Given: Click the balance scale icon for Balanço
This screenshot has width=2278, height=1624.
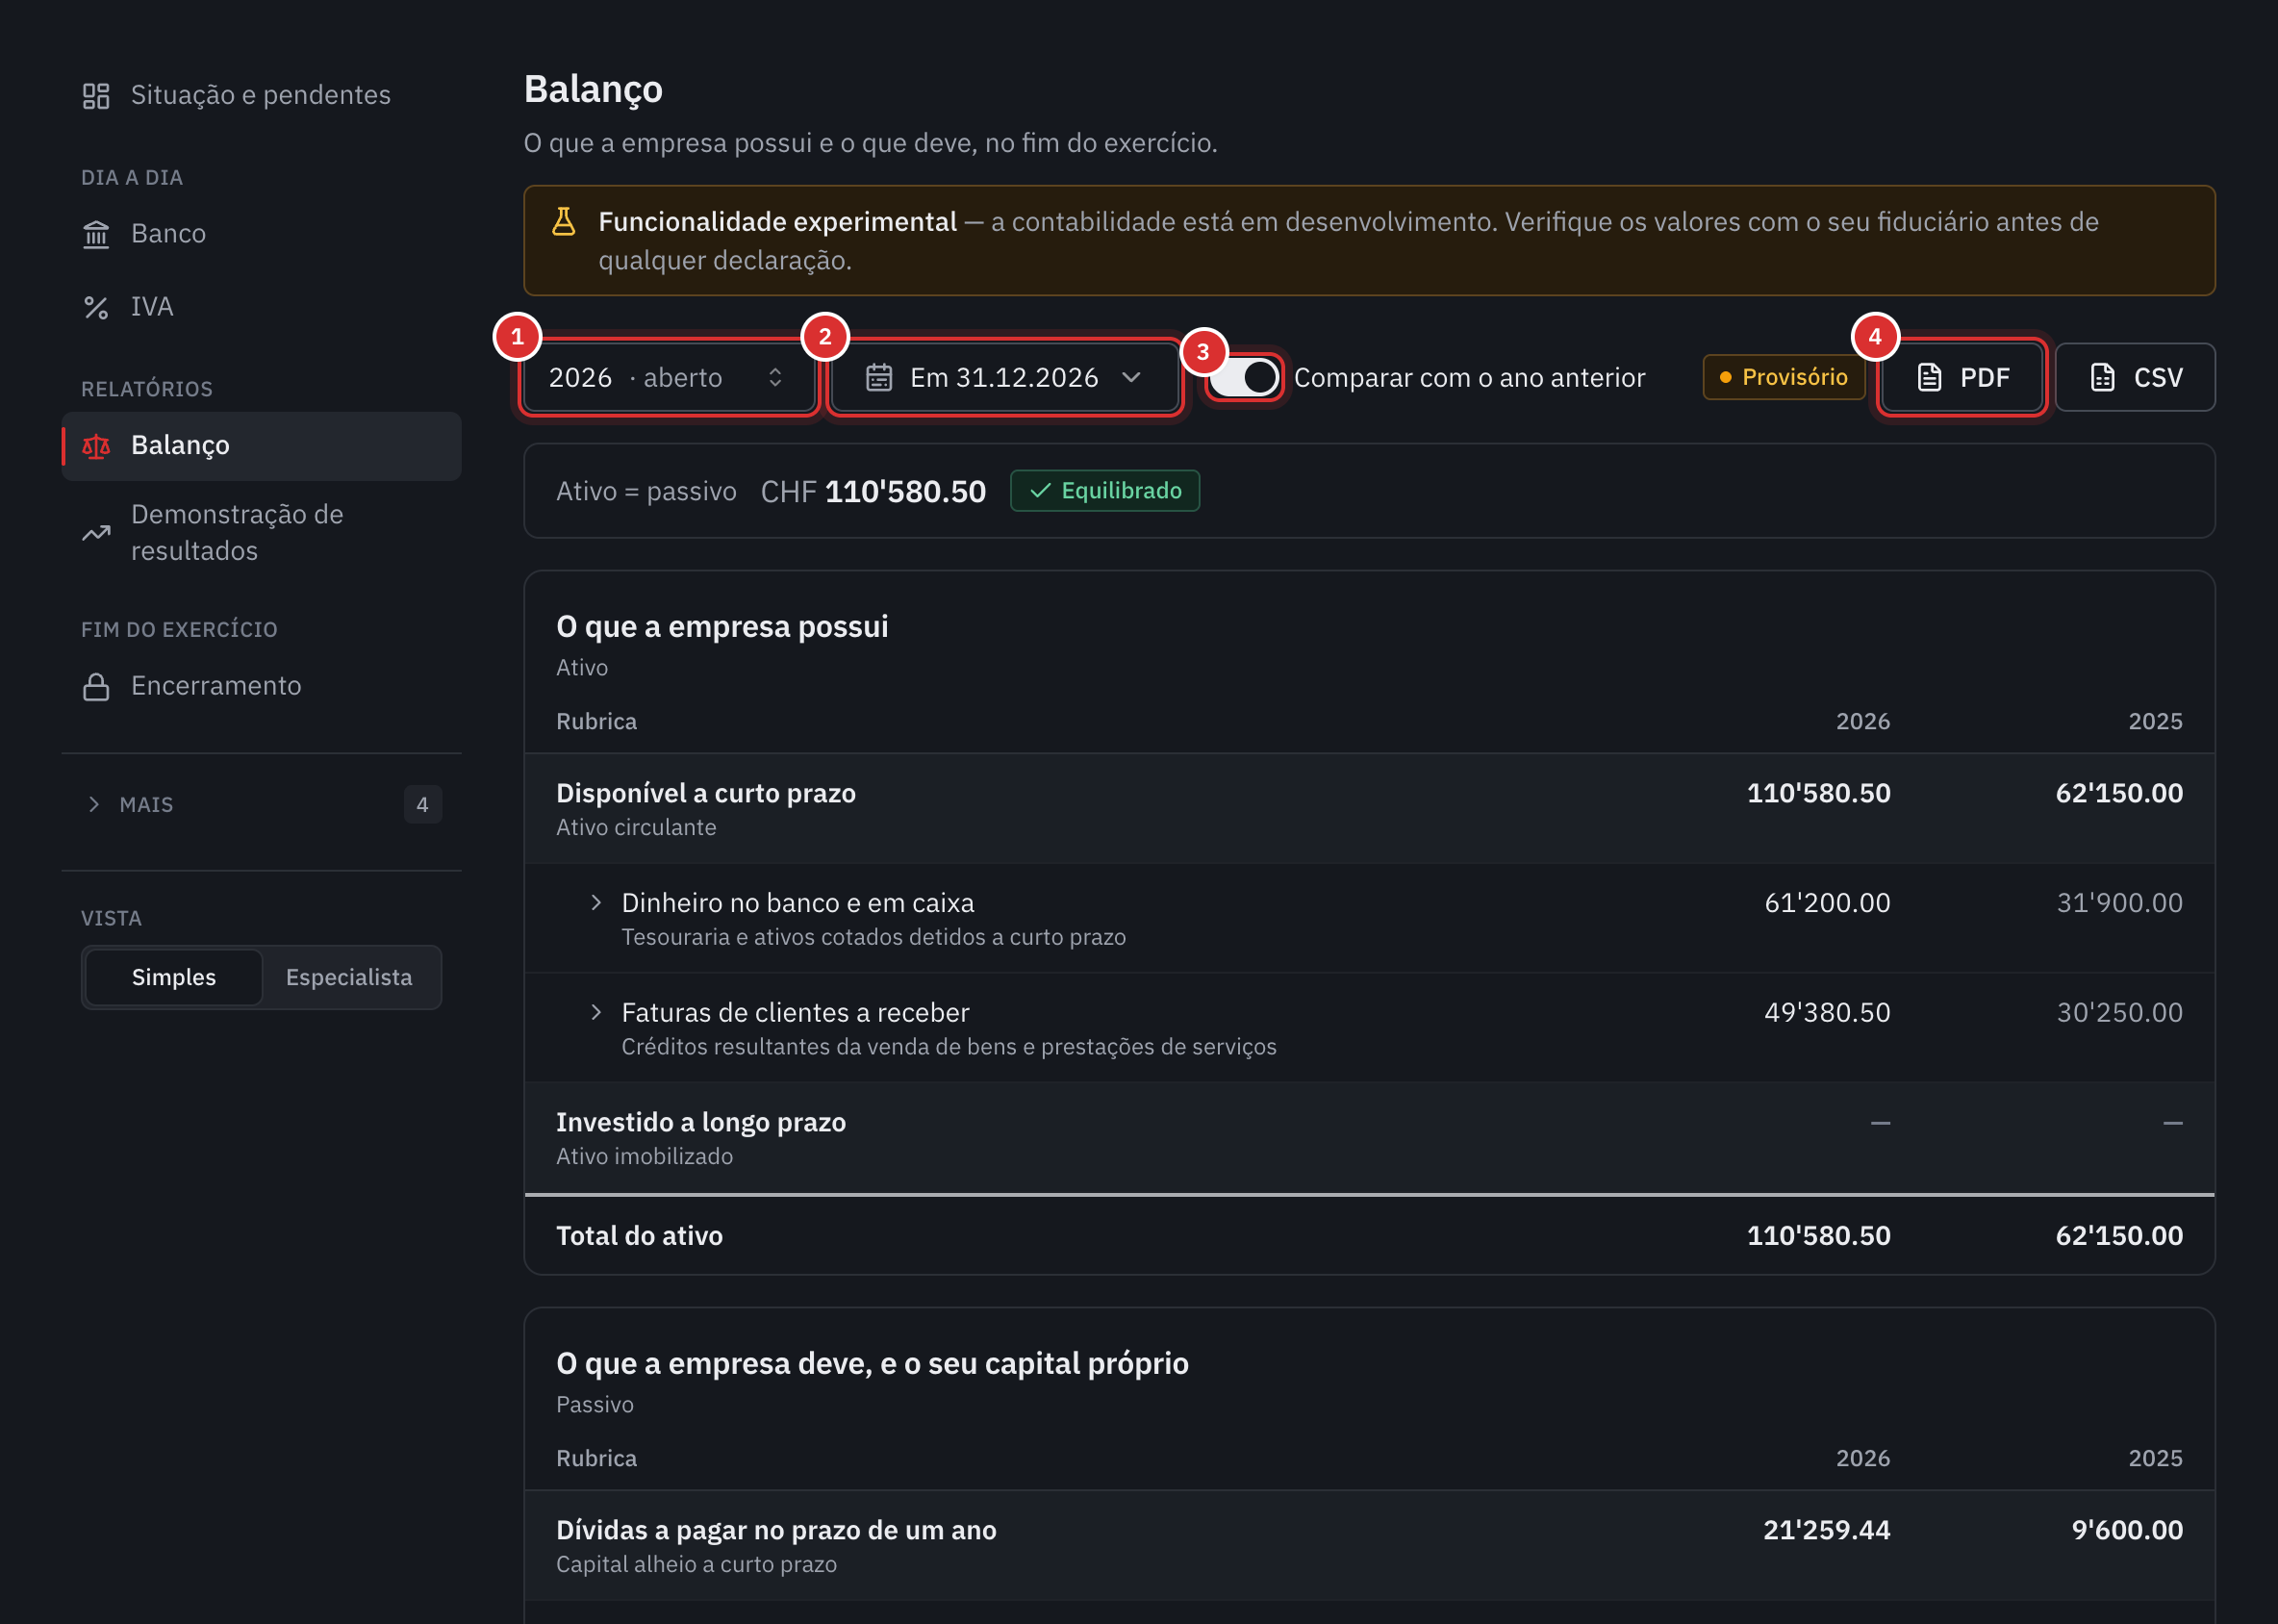Looking at the screenshot, I should pyautogui.click(x=96, y=446).
